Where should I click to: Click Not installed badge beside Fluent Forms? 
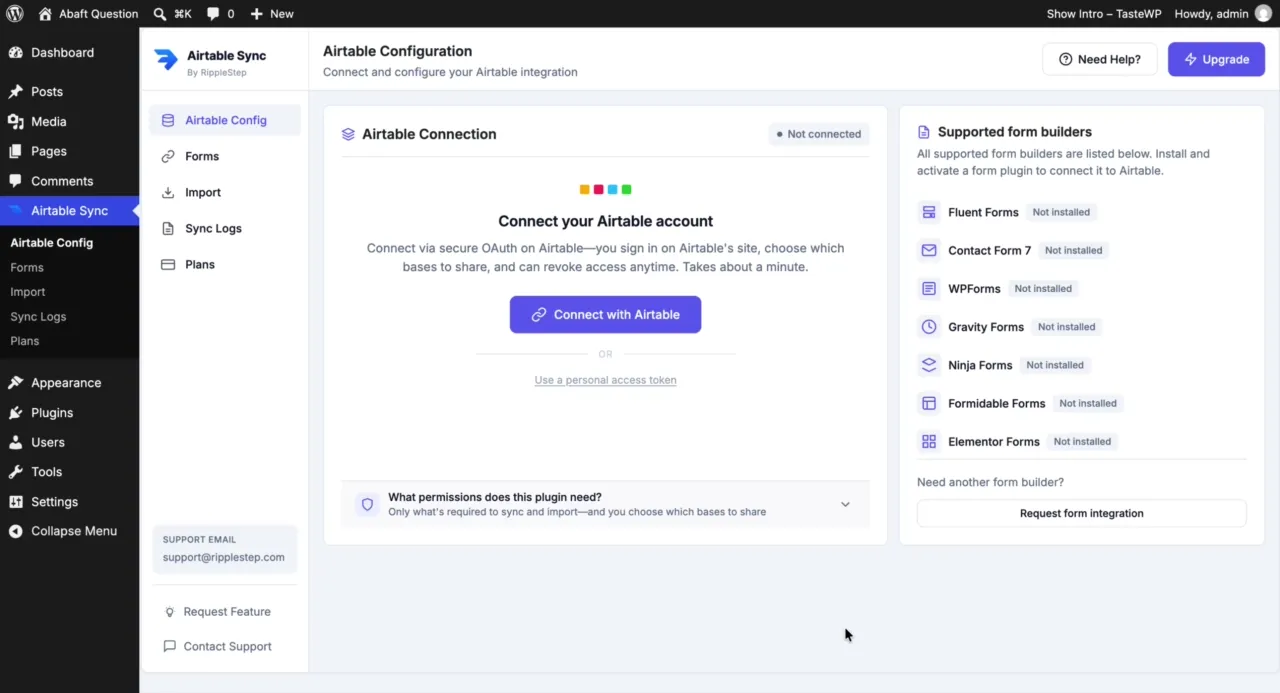click(x=1061, y=212)
